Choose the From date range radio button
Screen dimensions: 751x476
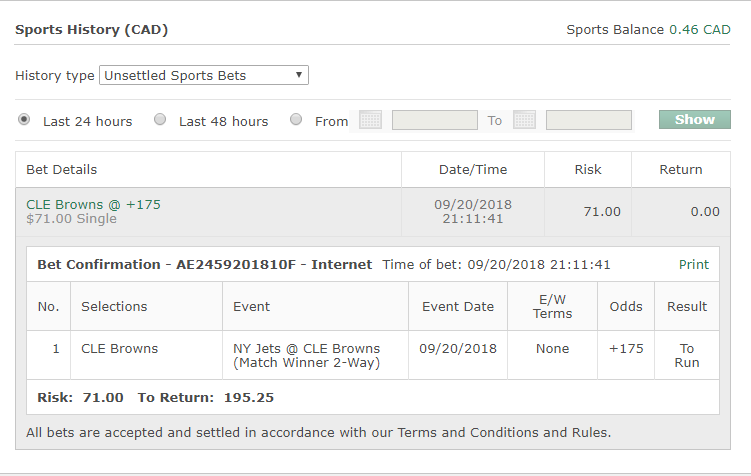pyautogui.click(x=296, y=120)
